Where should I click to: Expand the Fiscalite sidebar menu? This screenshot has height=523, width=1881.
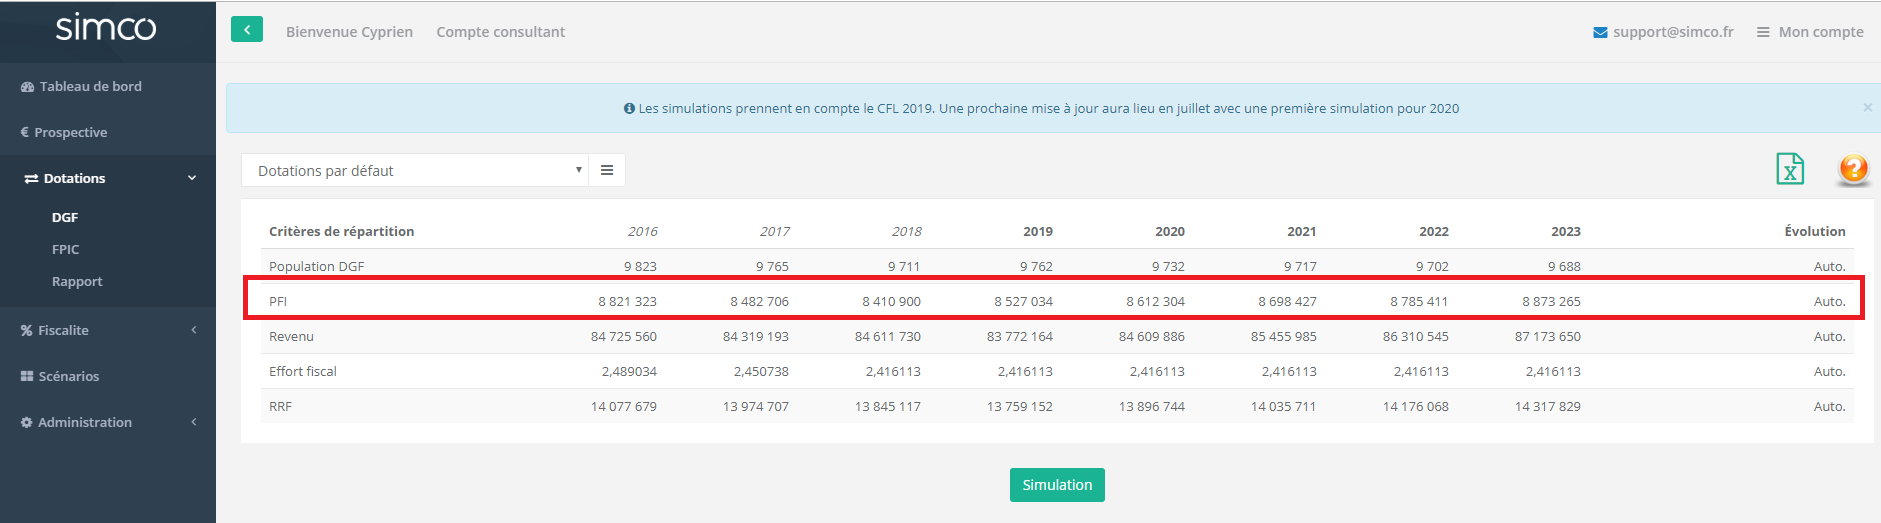pyautogui.click(x=108, y=330)
